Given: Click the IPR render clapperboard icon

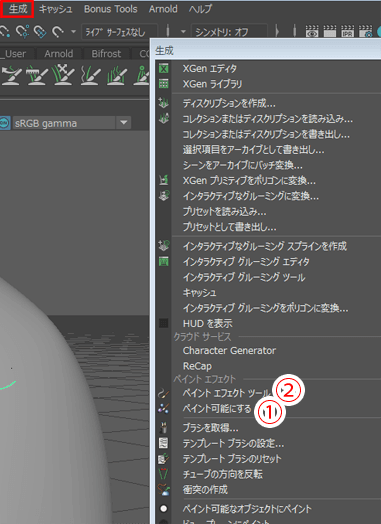Looking at the screenshot, I should click(x=347, y=31).
